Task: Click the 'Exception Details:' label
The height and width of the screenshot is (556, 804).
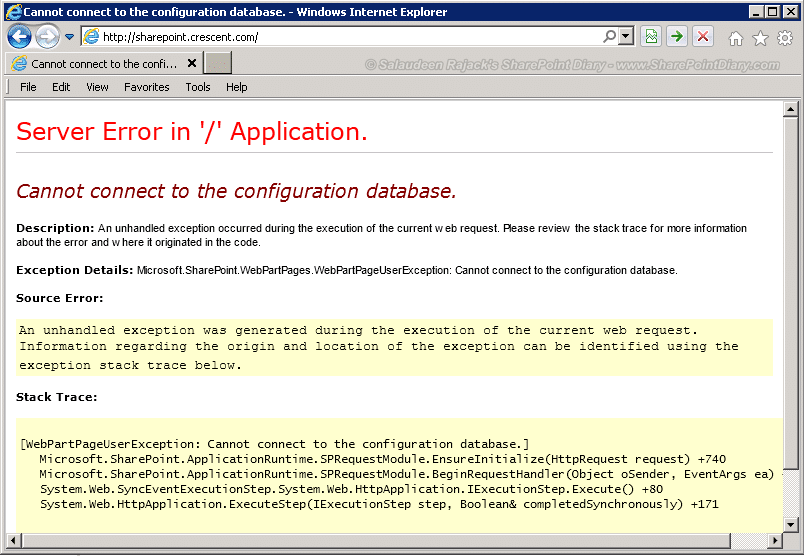Action: [74, 270]
